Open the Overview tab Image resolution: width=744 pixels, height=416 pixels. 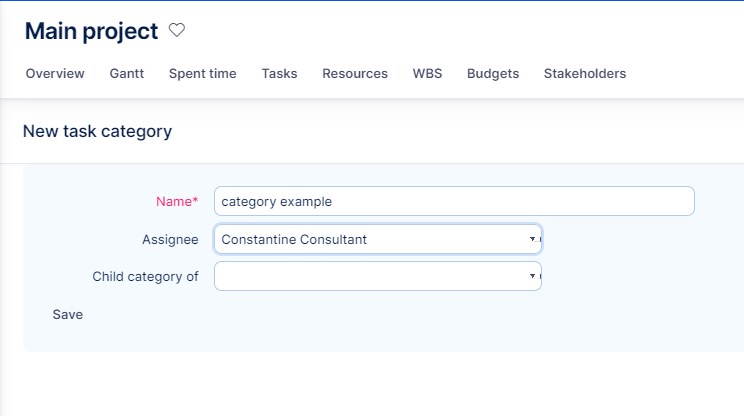pos(55,74)
